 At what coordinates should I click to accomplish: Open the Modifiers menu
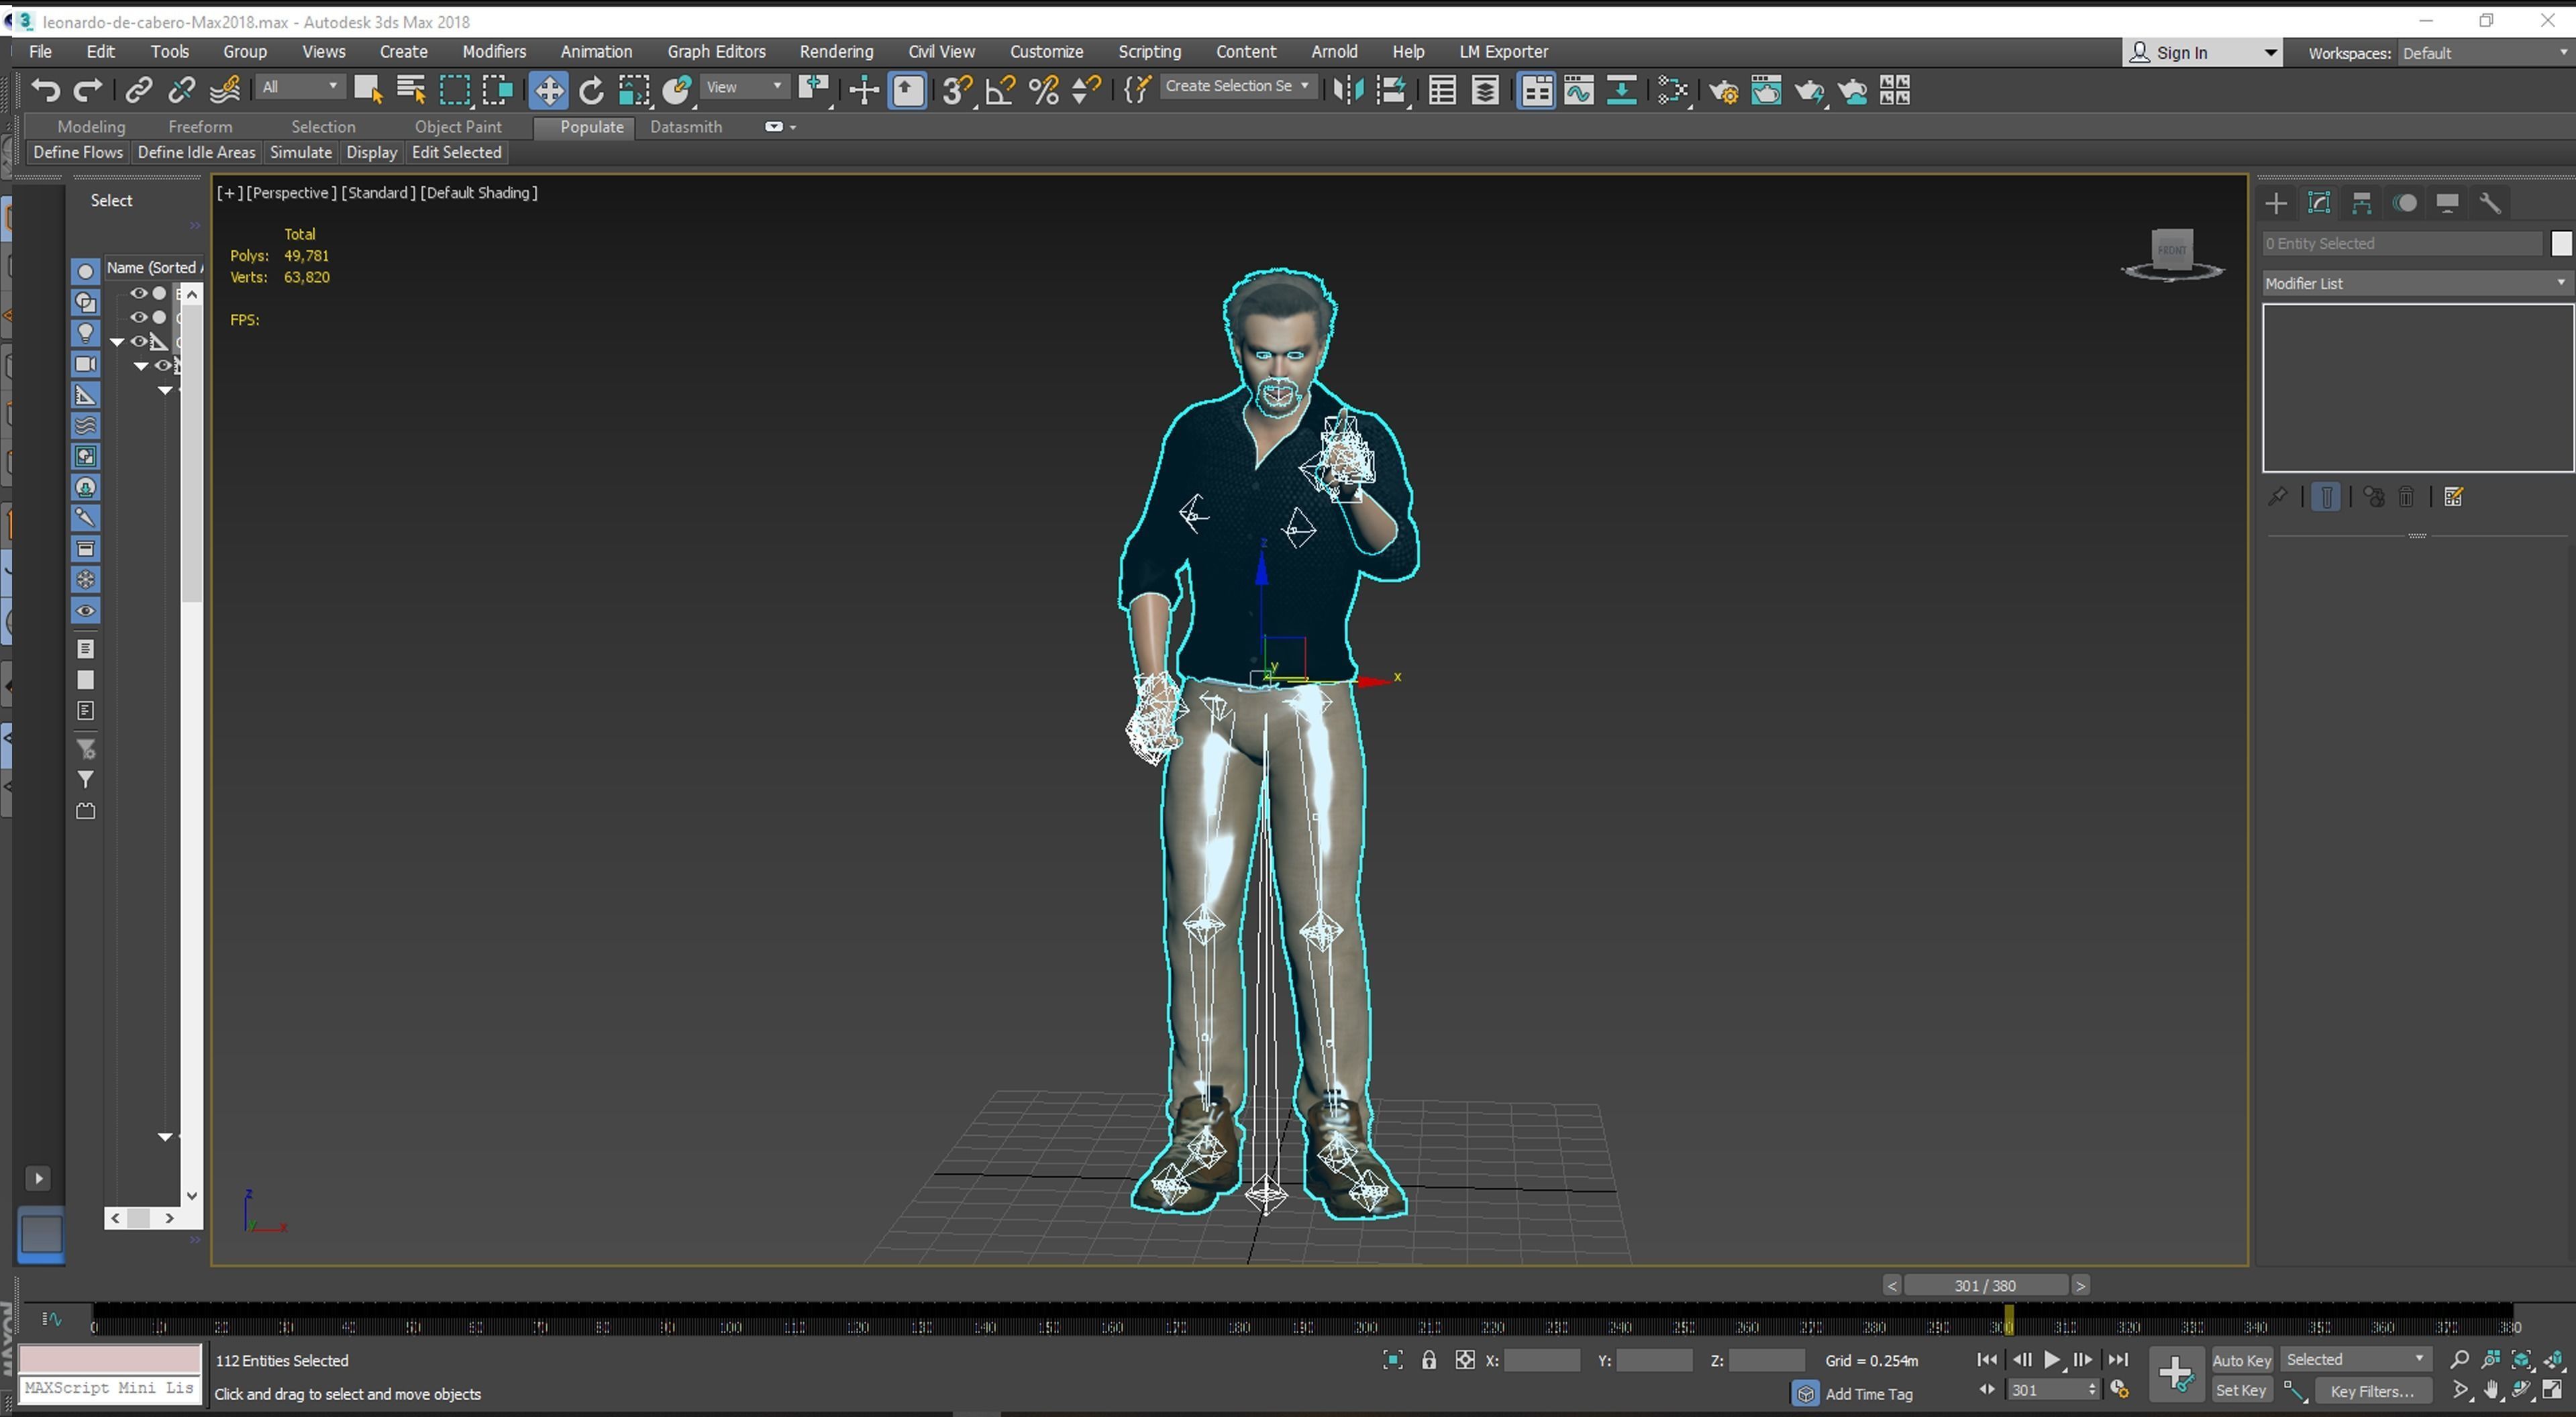tap(494, 52)
